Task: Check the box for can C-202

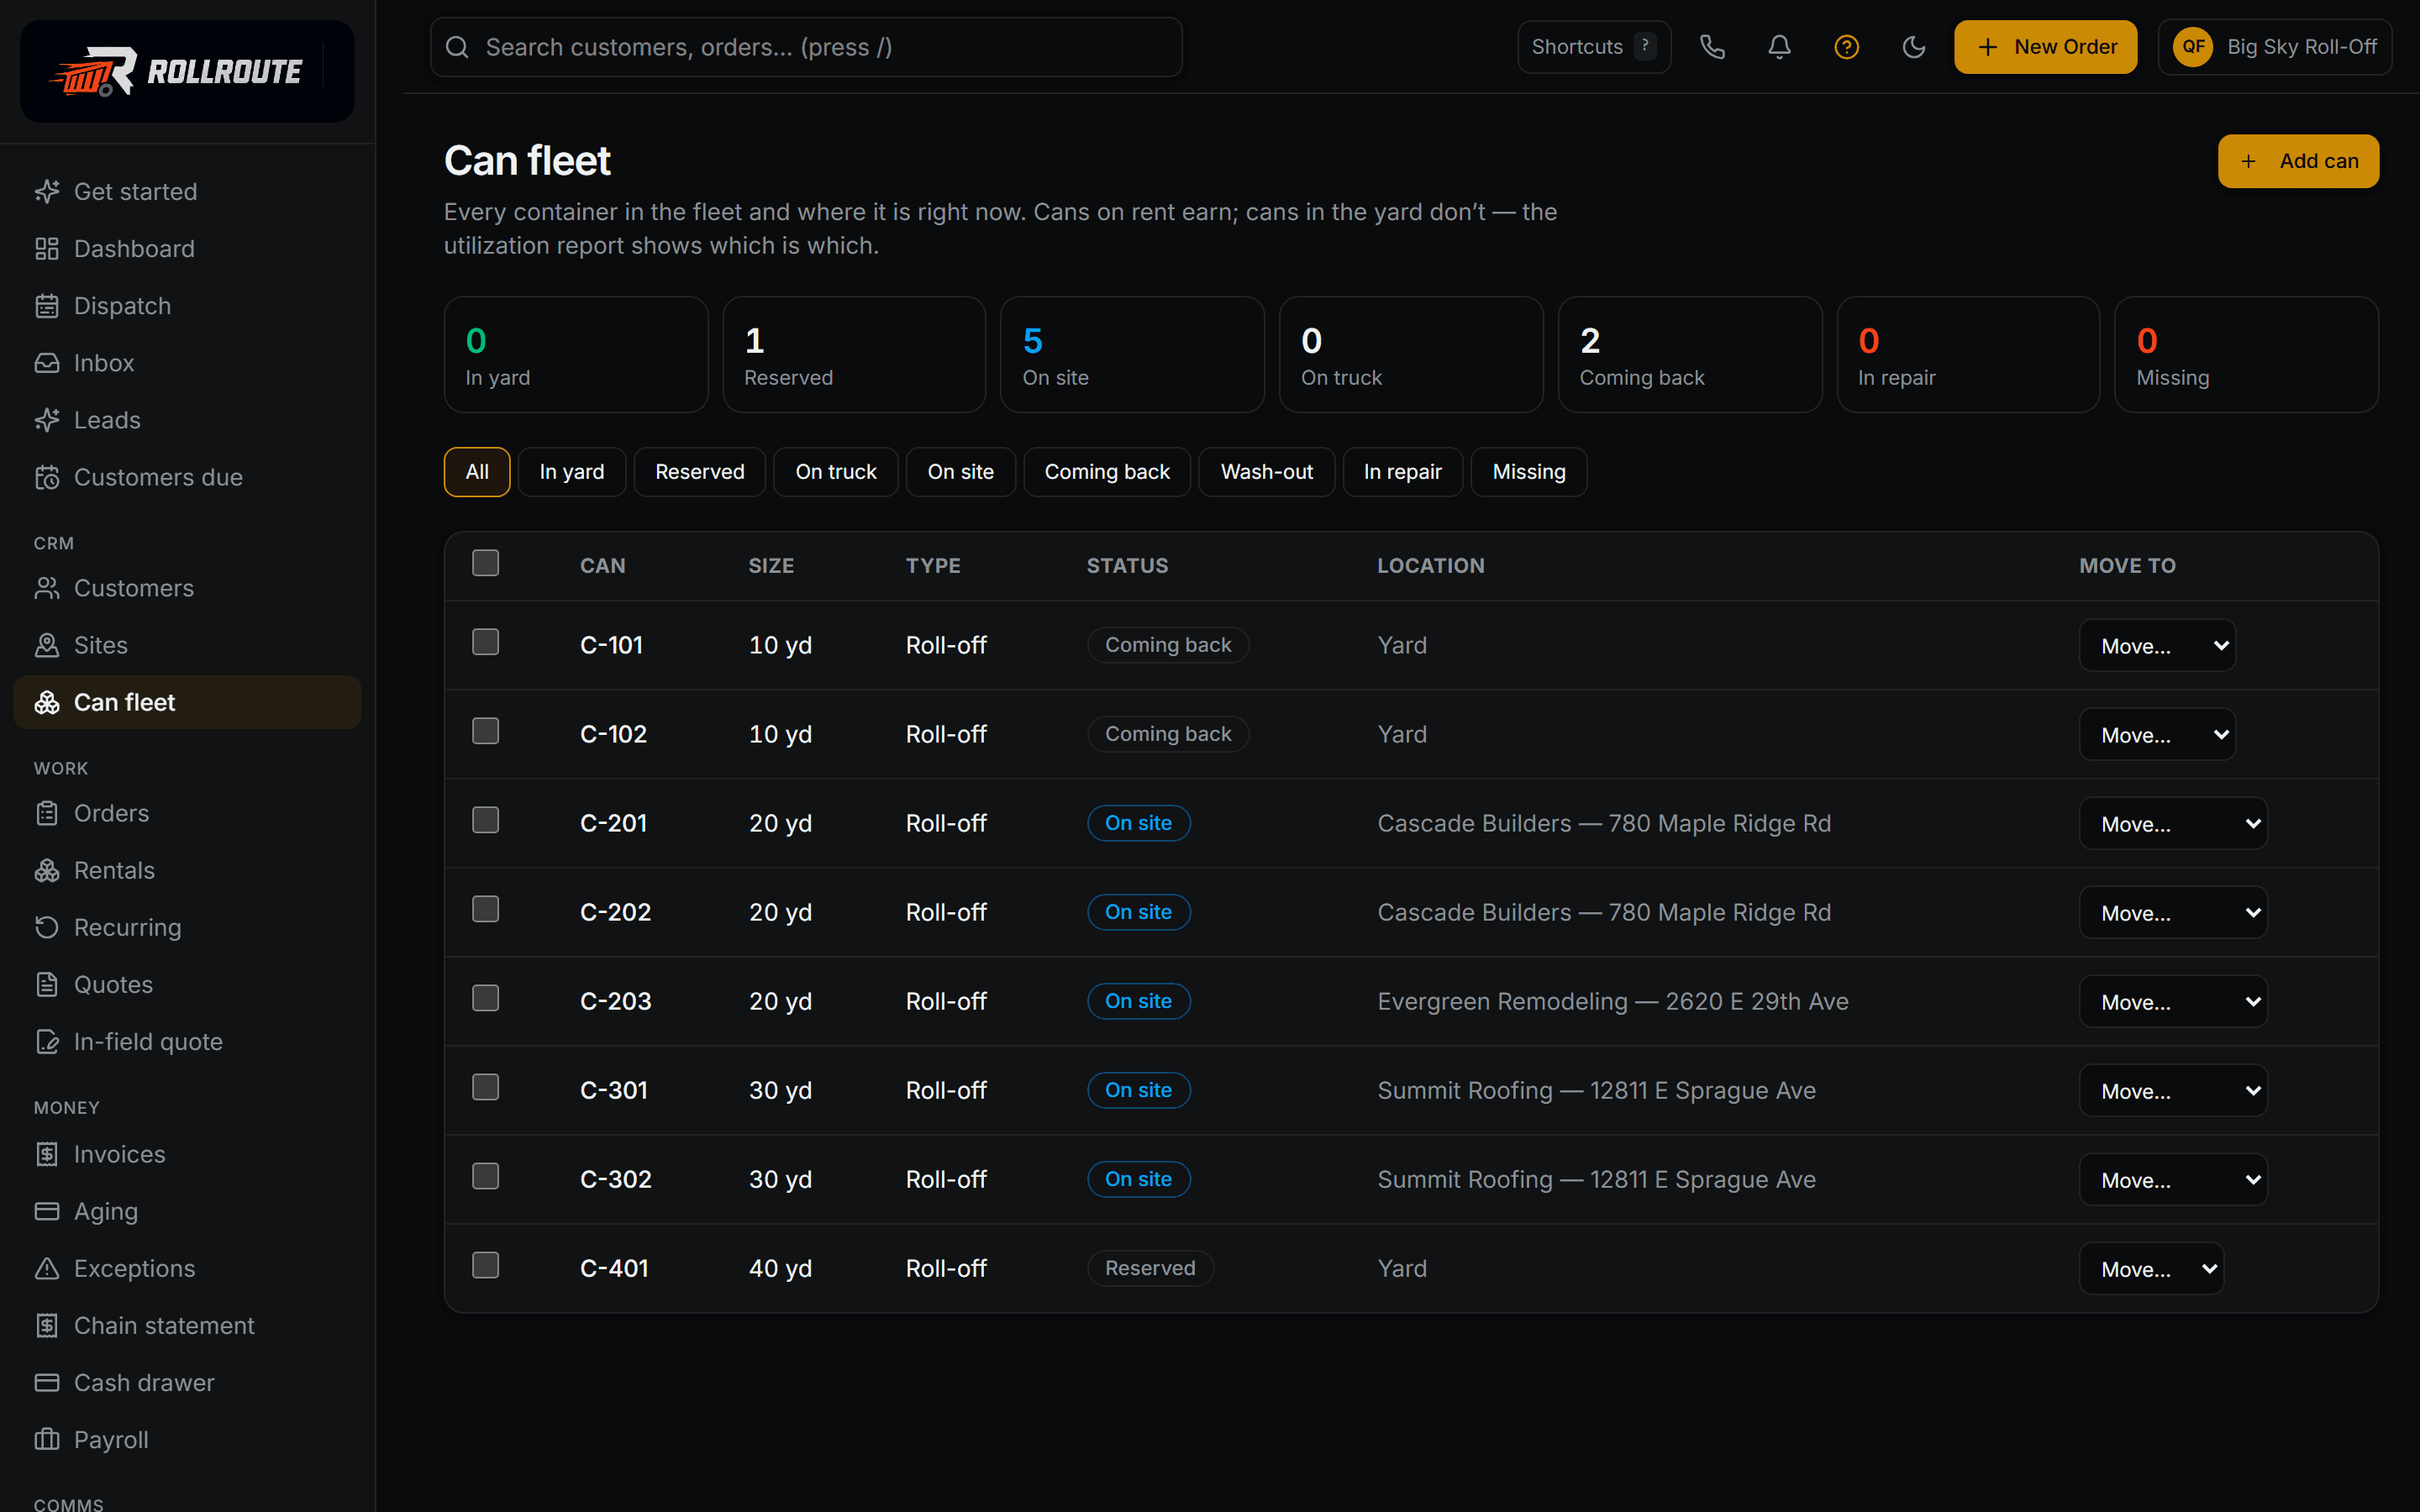Action: (x=485, y=909)
